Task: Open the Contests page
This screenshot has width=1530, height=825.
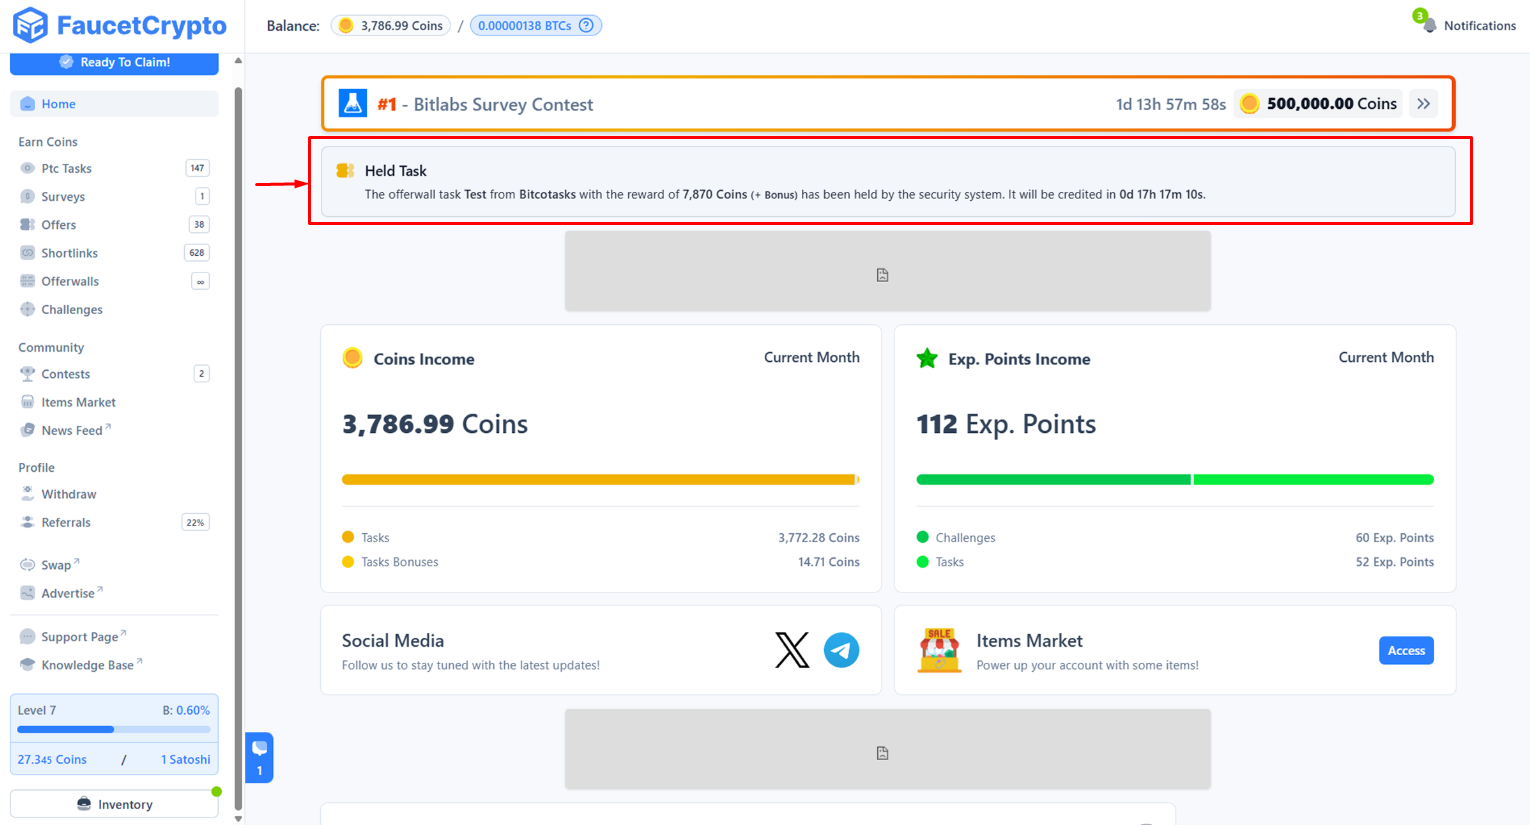Action: (67, 373)
